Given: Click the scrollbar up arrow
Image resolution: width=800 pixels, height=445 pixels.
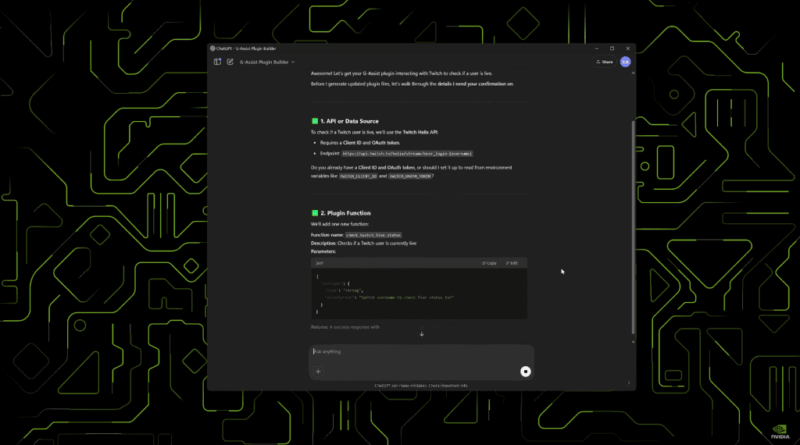Looking at the screenshot, I should (x=633, y=73).
